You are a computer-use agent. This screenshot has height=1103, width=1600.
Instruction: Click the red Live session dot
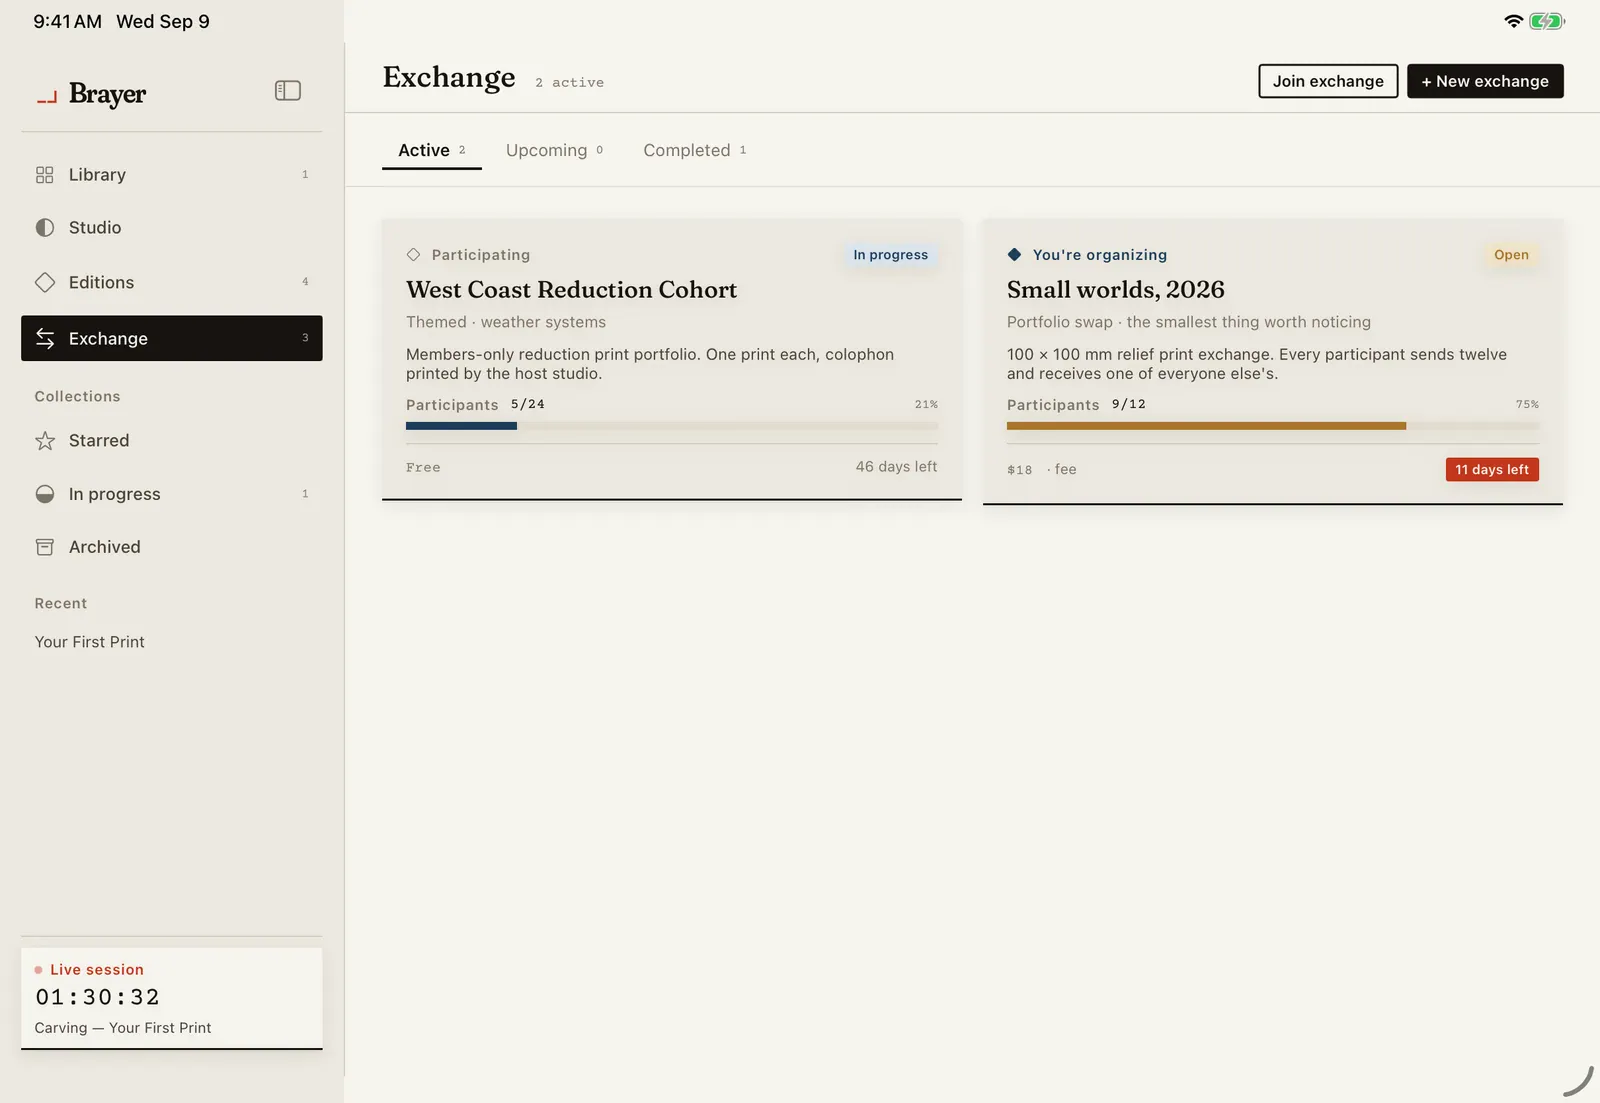pos(38,970)
